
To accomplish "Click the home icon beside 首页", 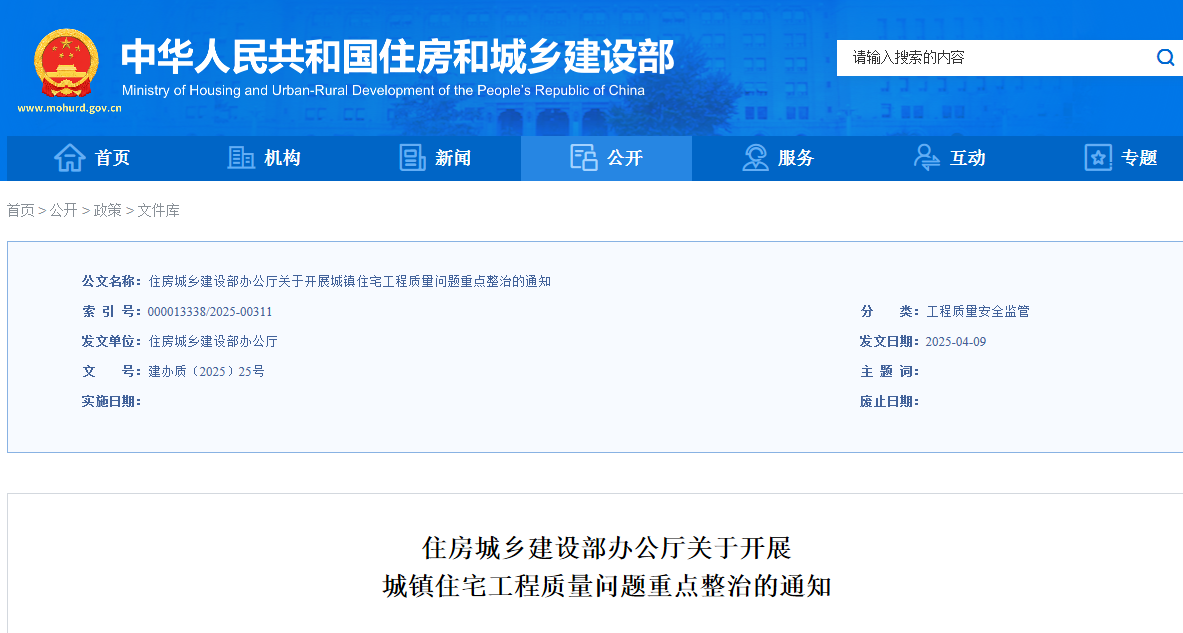I will coord(69,158).
